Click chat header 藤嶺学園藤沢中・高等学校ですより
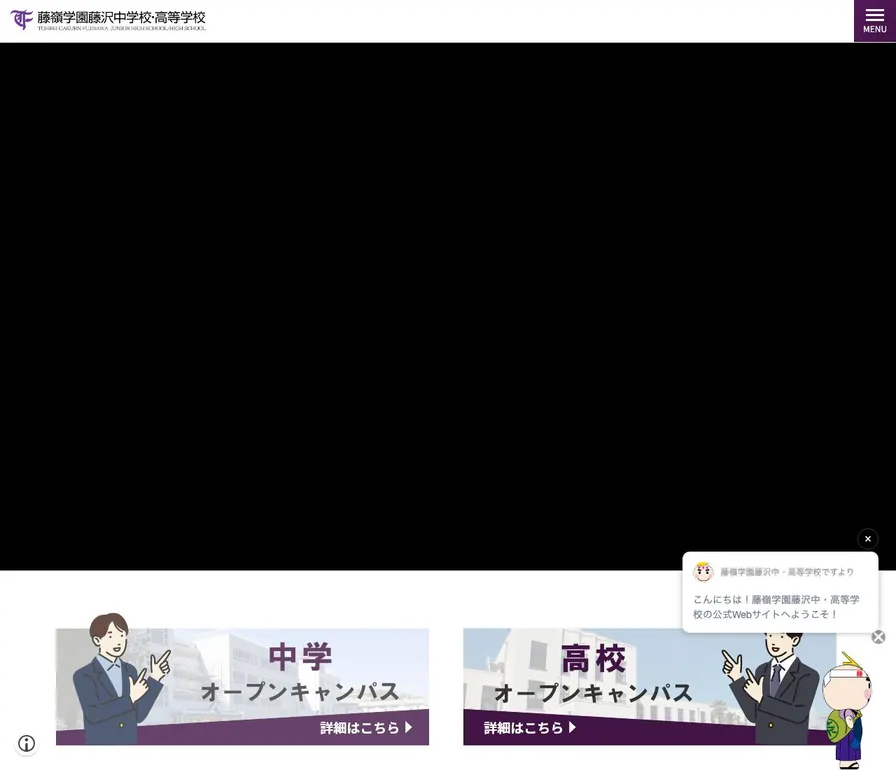Viewport: 896px width, 770px height. click(x=787, y=572)
